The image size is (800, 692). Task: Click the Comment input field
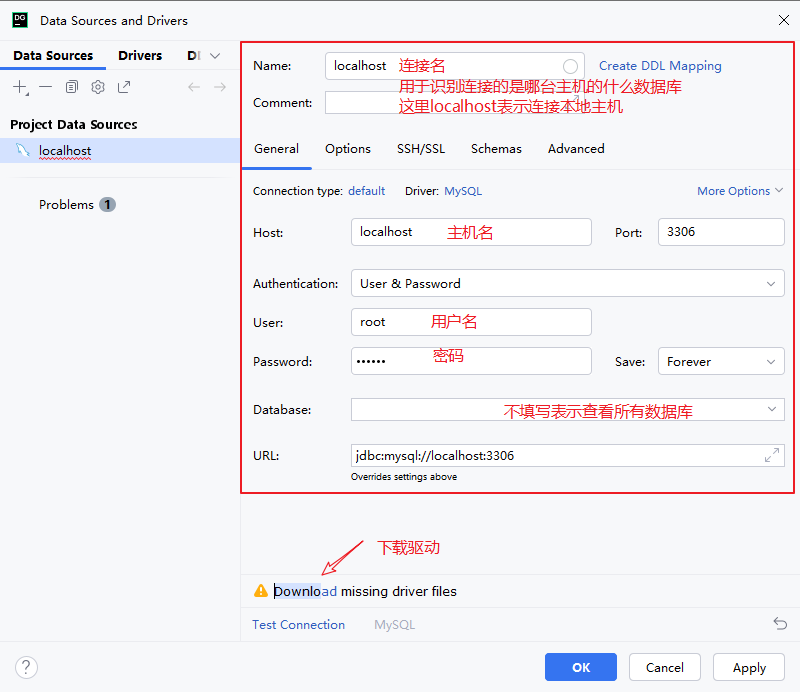[455, 103]
